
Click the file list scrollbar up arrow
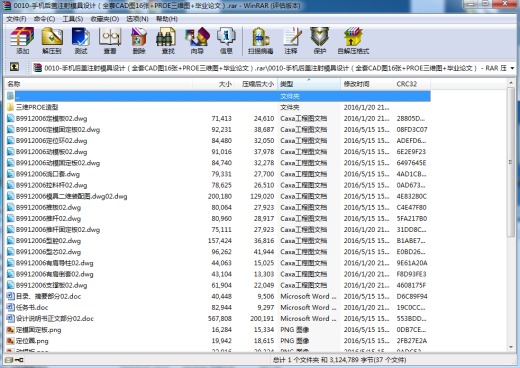pyautogui.click(x=511, y=82)
